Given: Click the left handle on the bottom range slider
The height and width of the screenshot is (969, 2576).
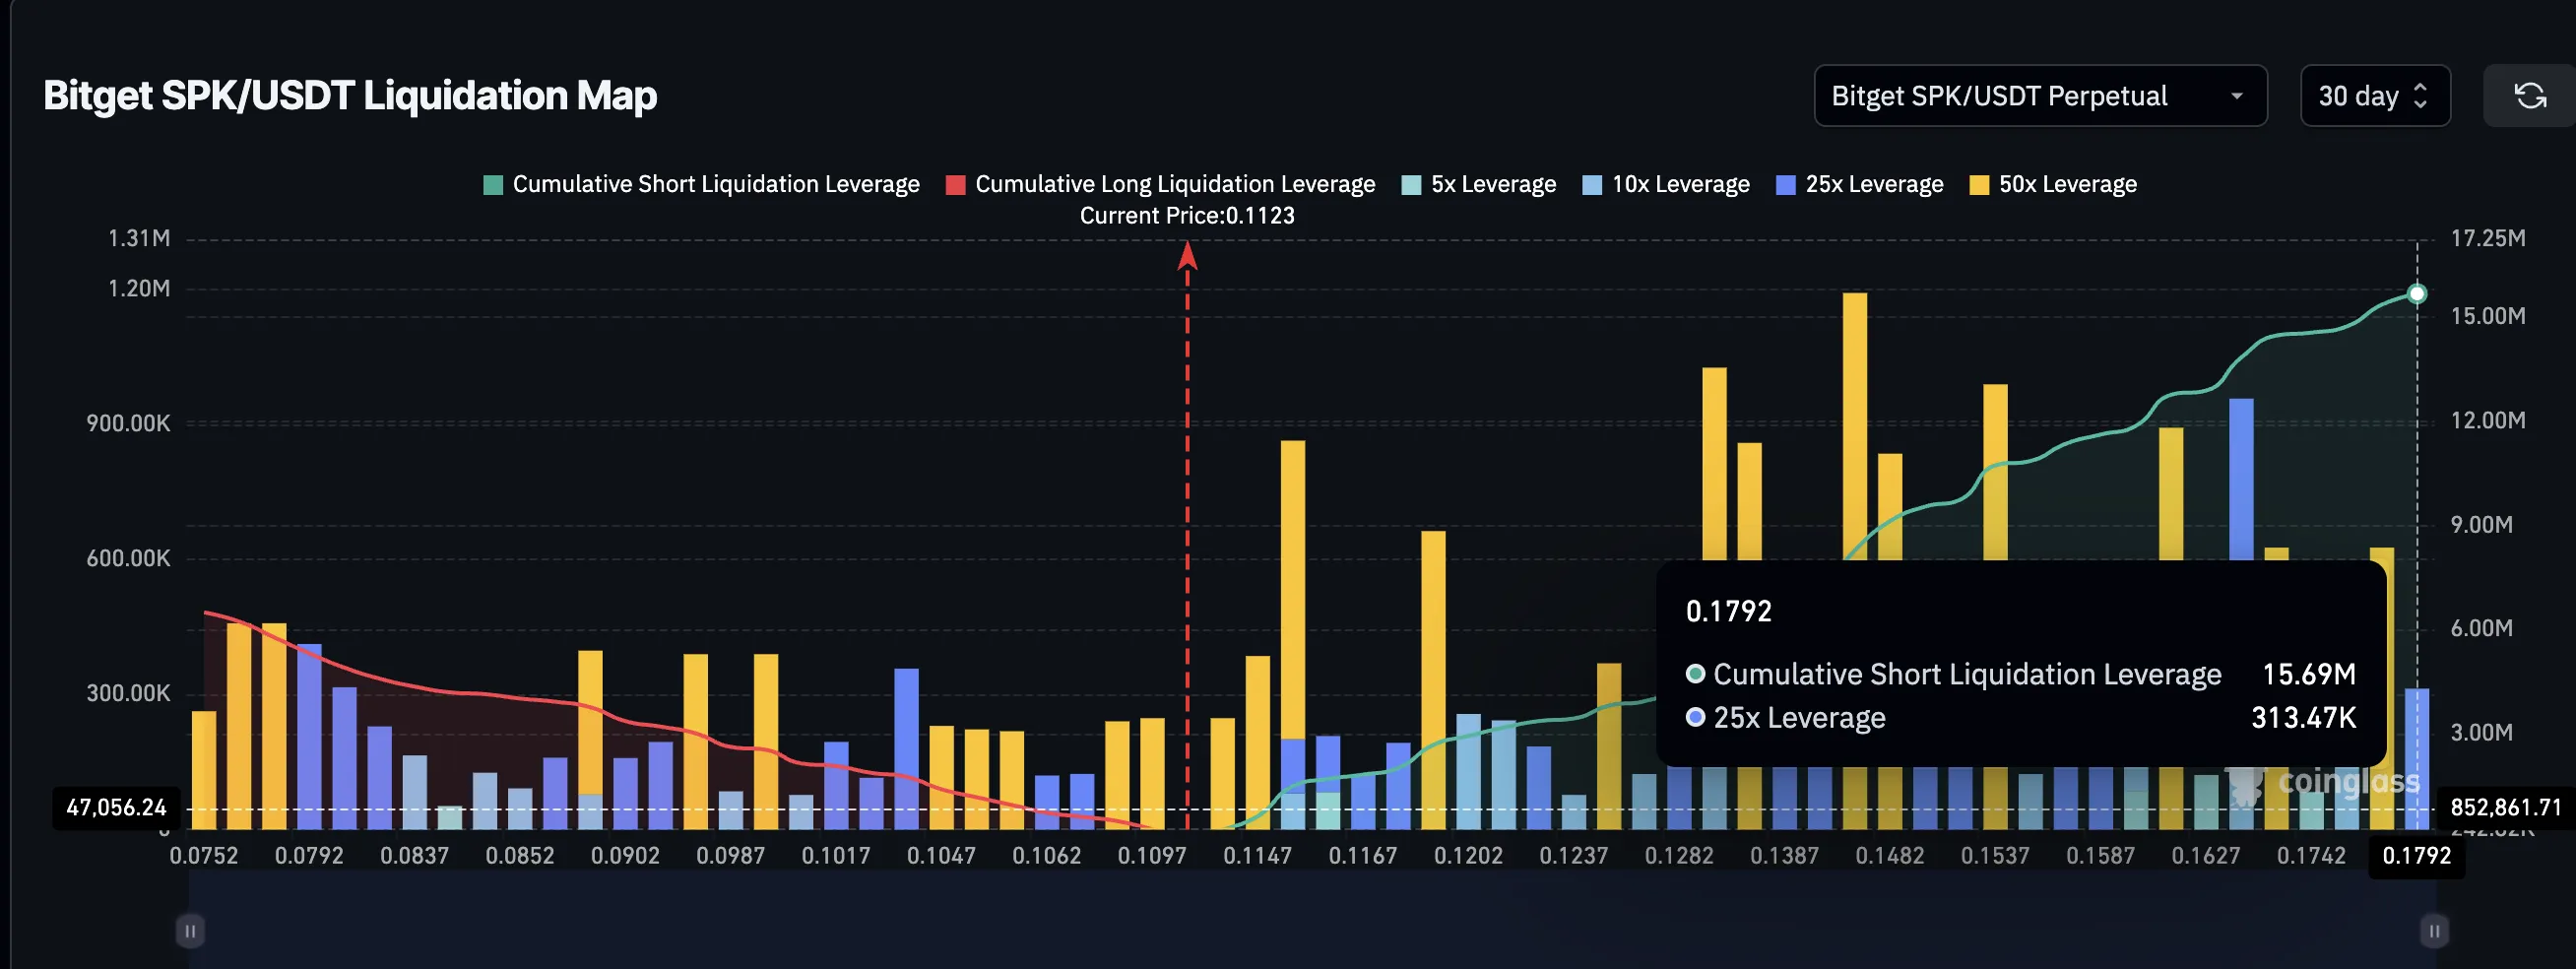Looking at the screenshot, I should [x=189, y=930].
